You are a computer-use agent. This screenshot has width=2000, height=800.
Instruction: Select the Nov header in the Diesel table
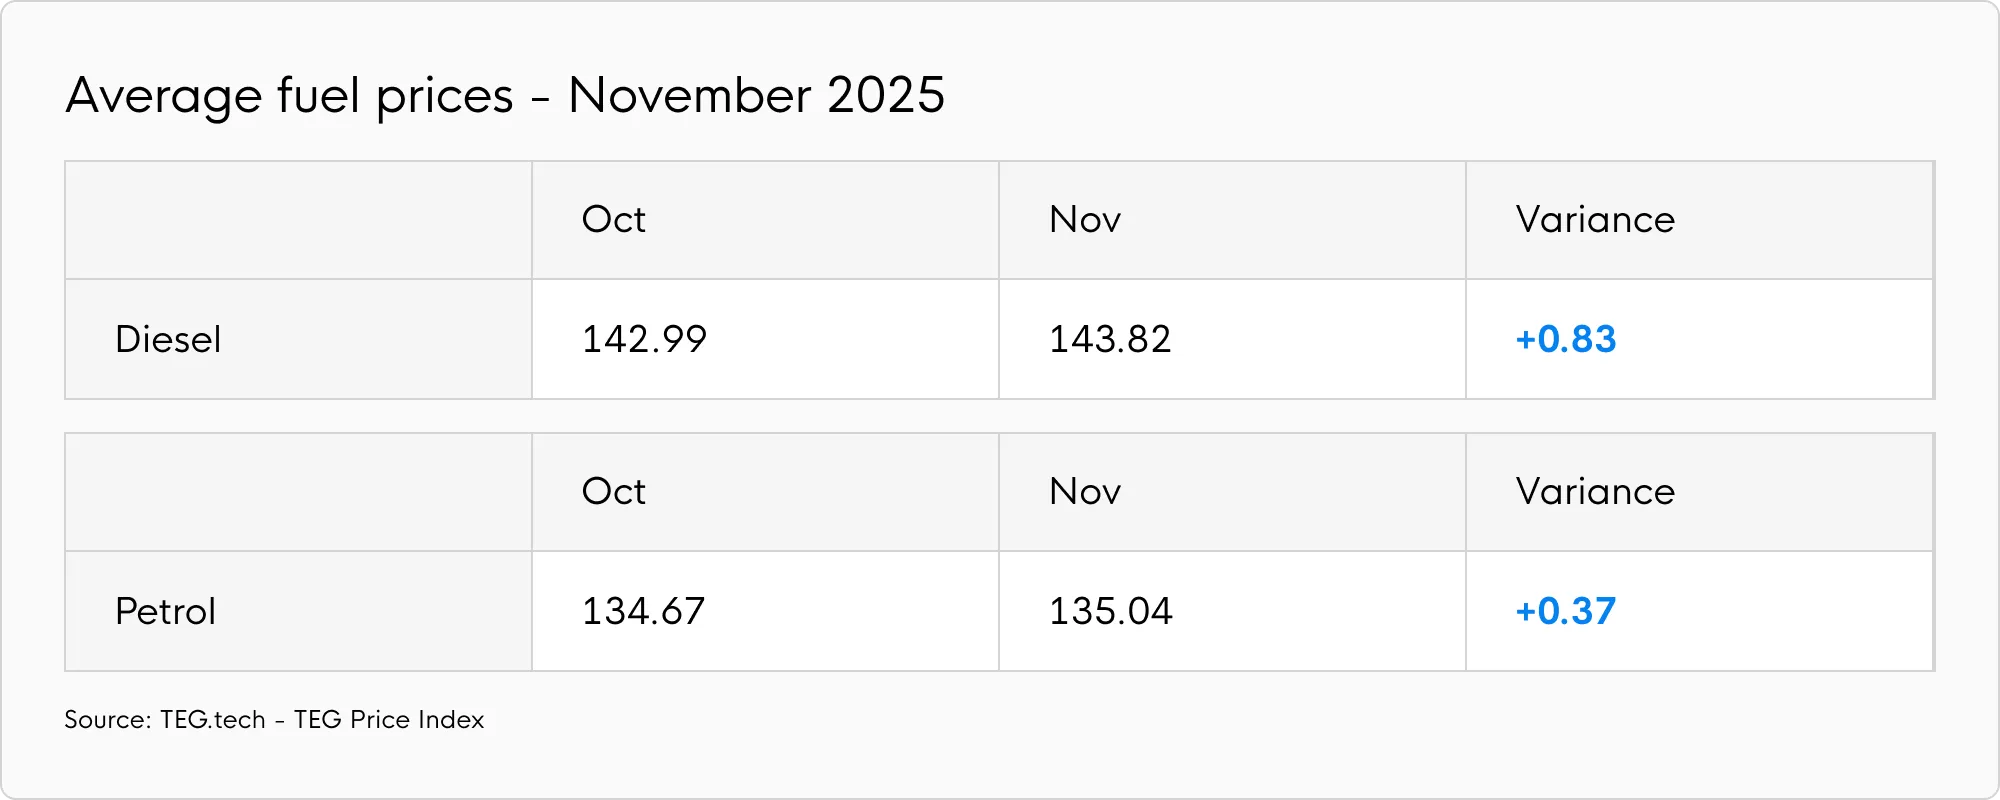click(1085, 220)
